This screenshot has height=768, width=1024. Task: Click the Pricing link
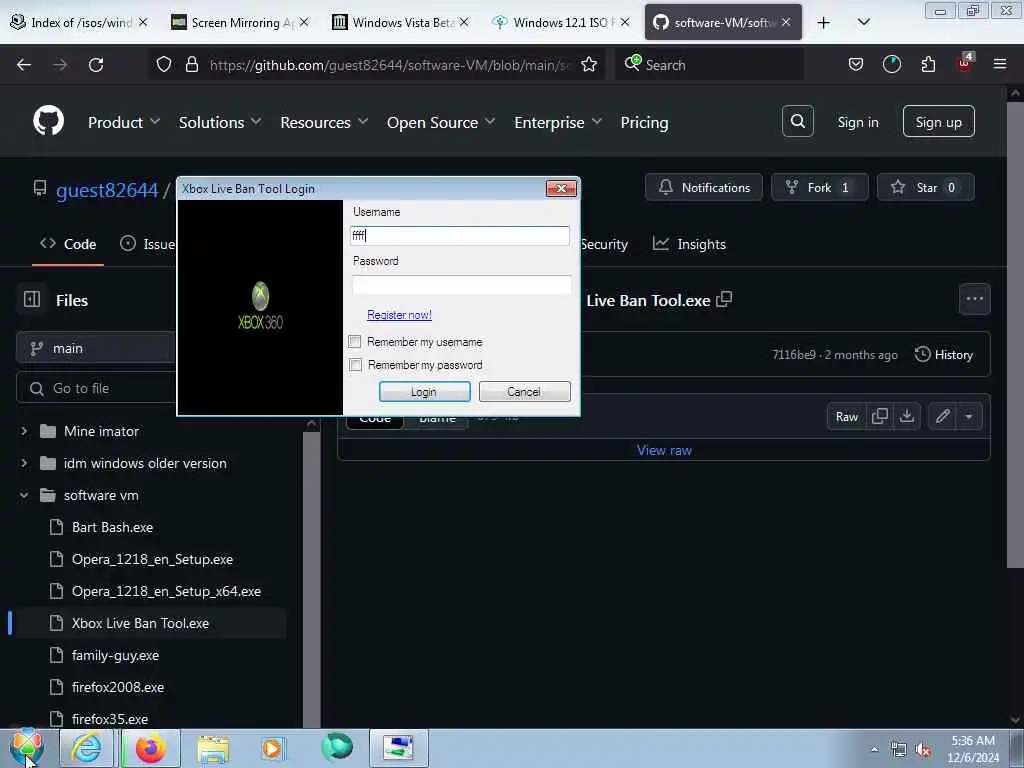[644, 122]
